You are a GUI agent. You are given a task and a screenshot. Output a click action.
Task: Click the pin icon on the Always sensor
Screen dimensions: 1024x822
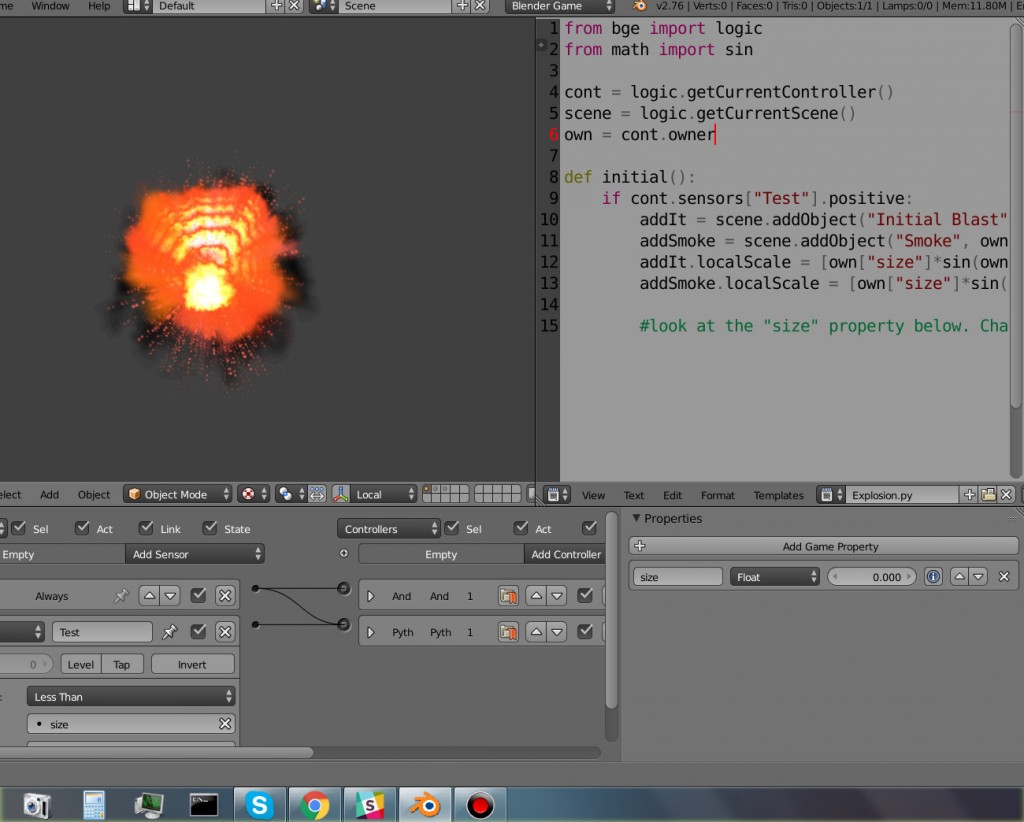pyautogui.click(x=121, y=595)
